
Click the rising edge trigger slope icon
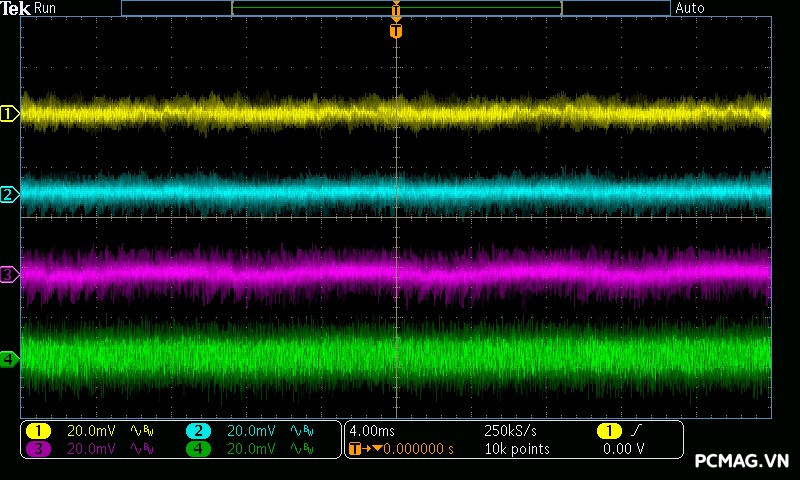(638, 431)
